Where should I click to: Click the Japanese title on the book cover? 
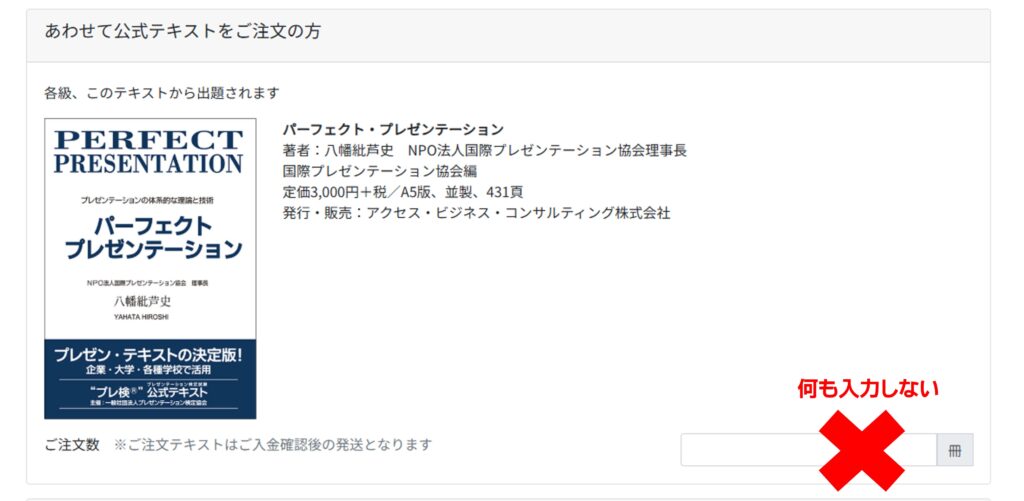tap(150, 237)
